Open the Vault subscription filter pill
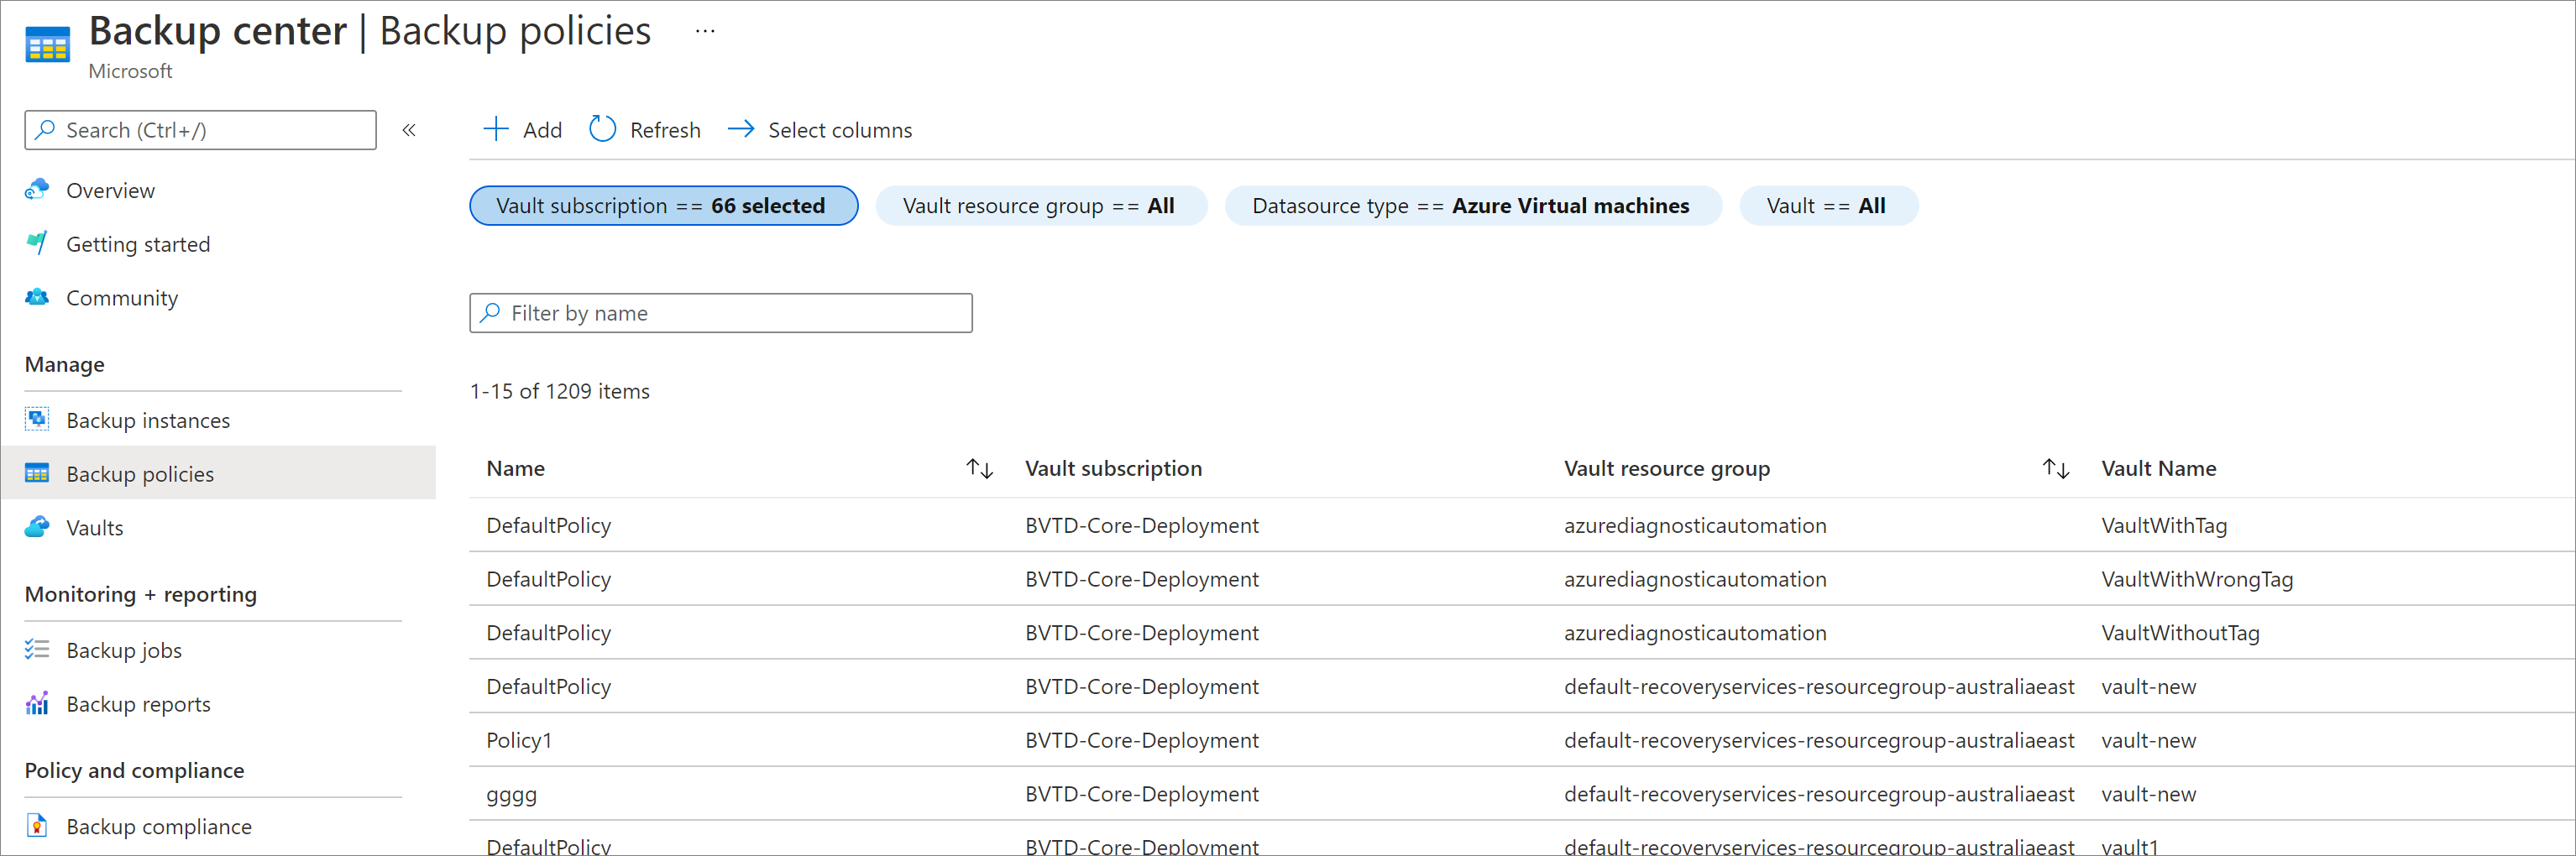 (663, 206)
